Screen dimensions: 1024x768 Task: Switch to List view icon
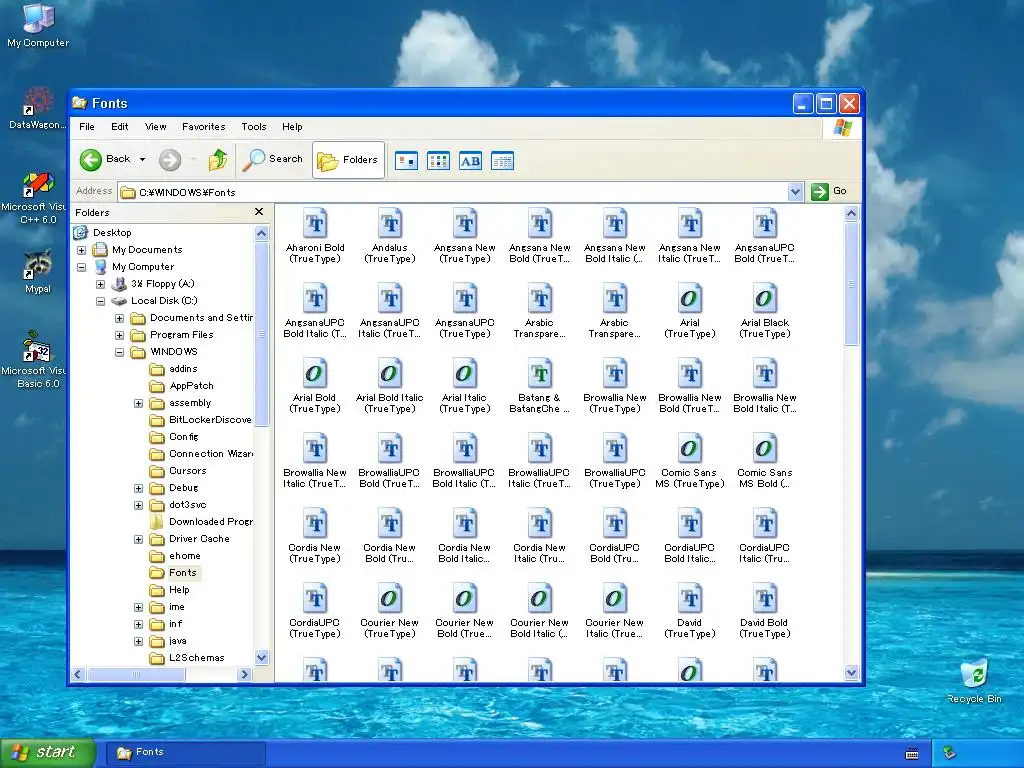(x=438, y=161)
